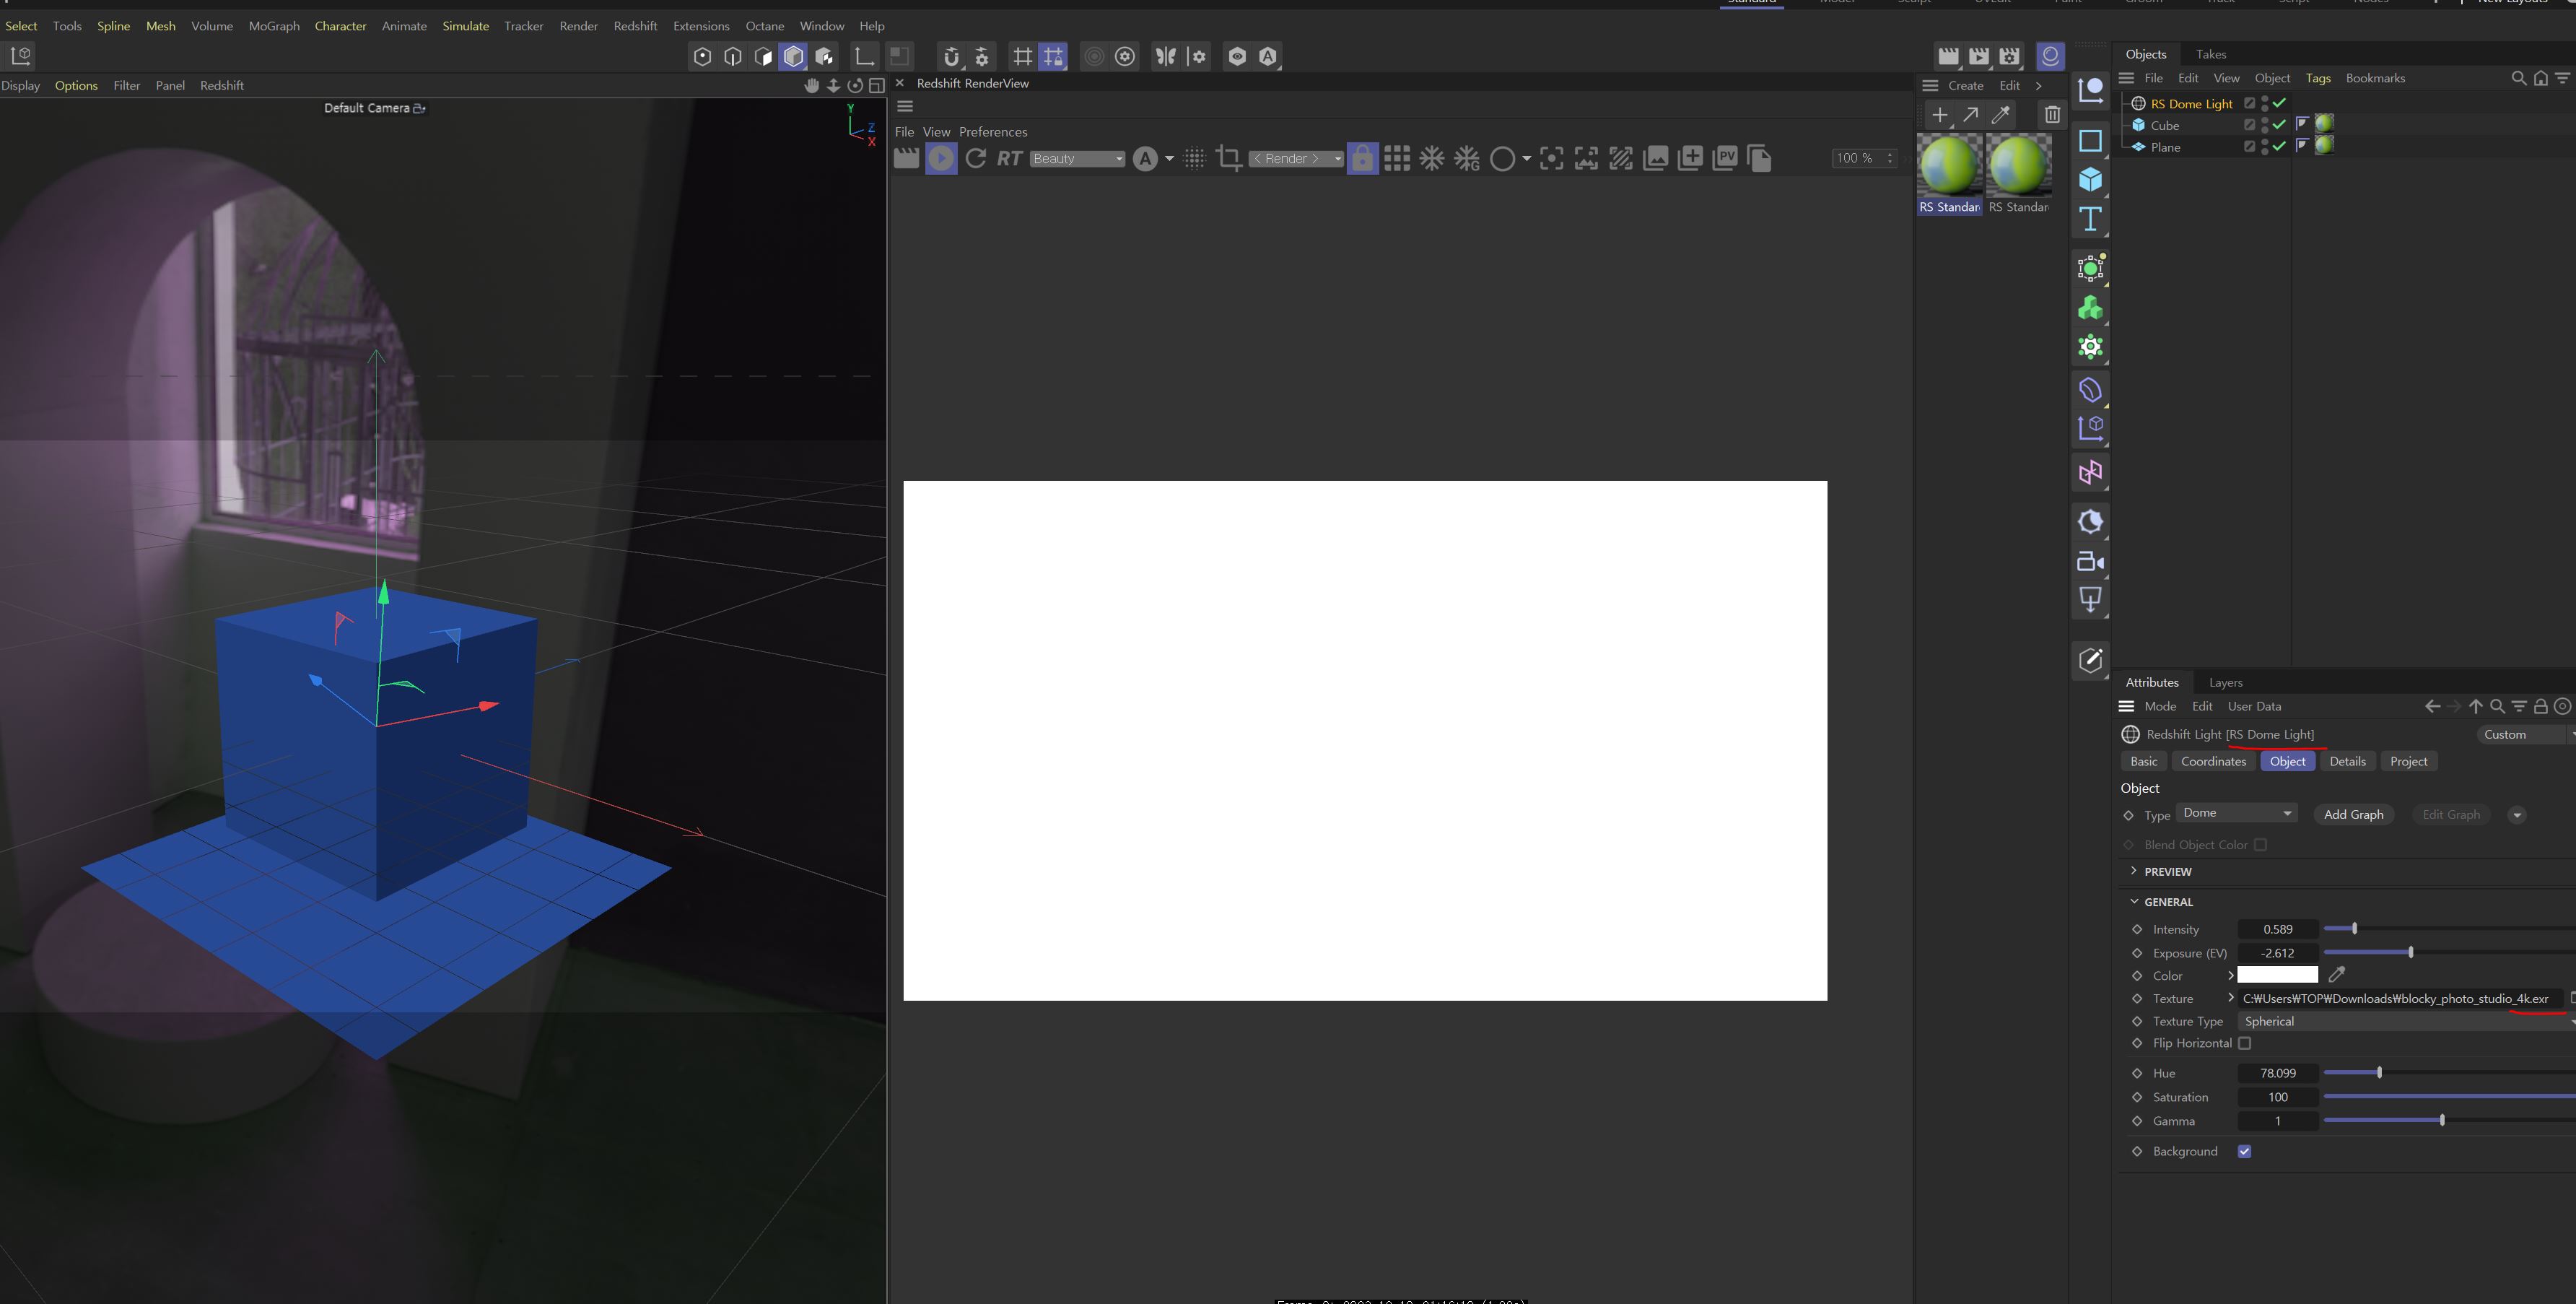Click the RenderView clapperboard render icon
The height and width of the screenshot is (1304, 2576).
click(x=906, y=158)
